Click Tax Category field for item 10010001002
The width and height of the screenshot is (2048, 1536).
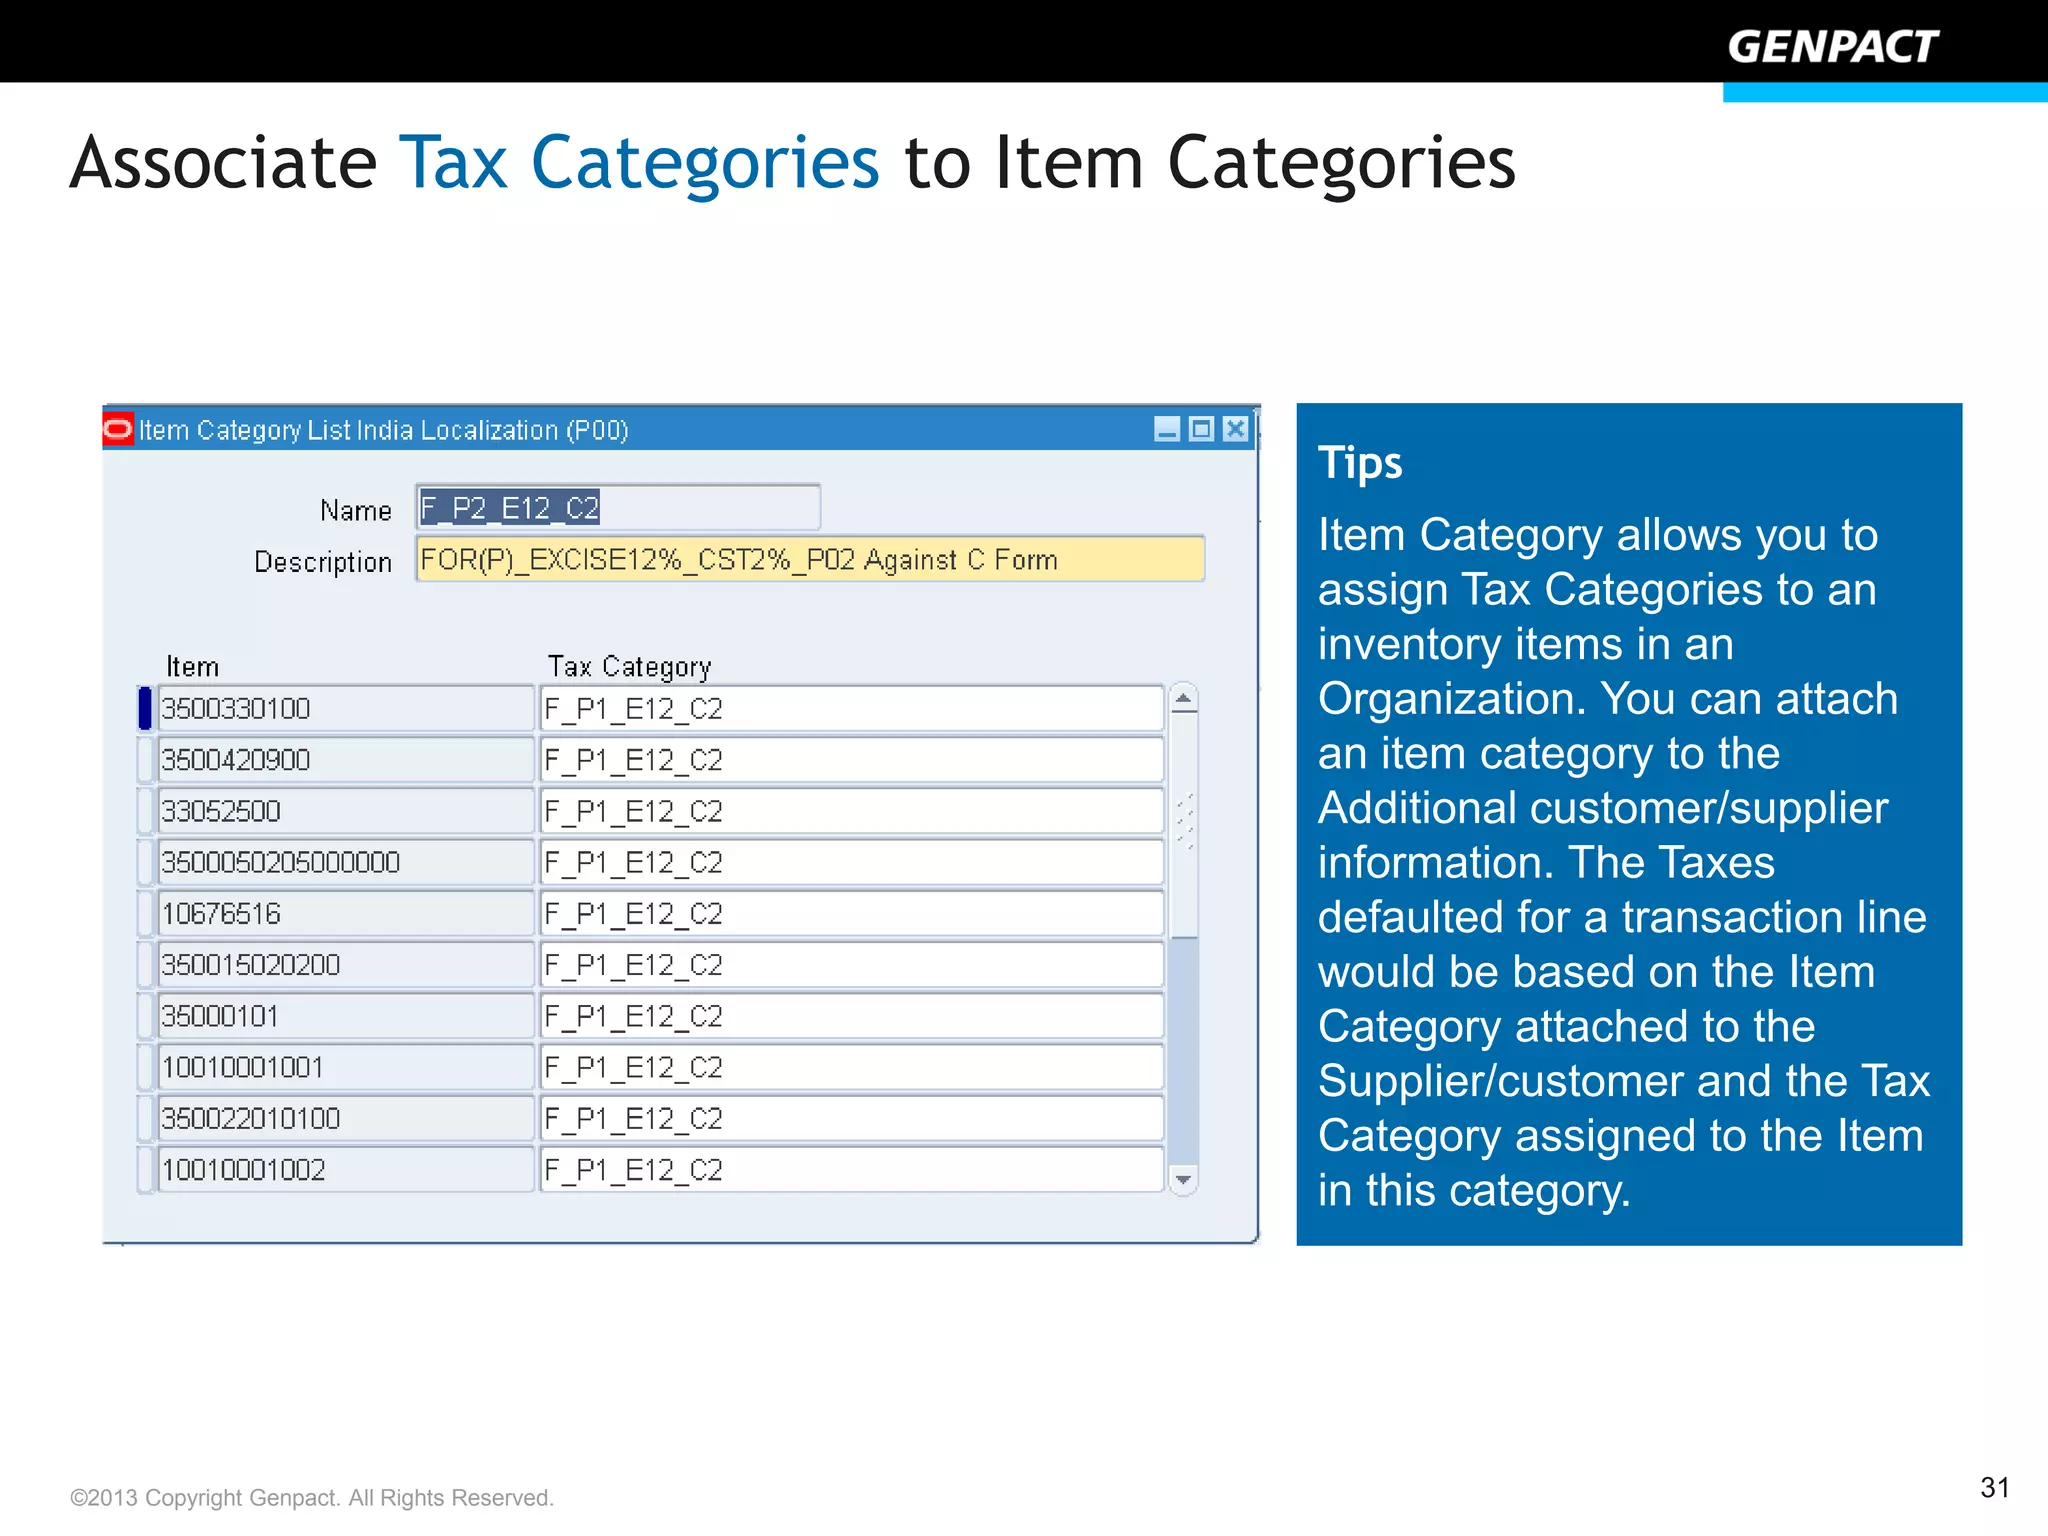coord(852,1170)
